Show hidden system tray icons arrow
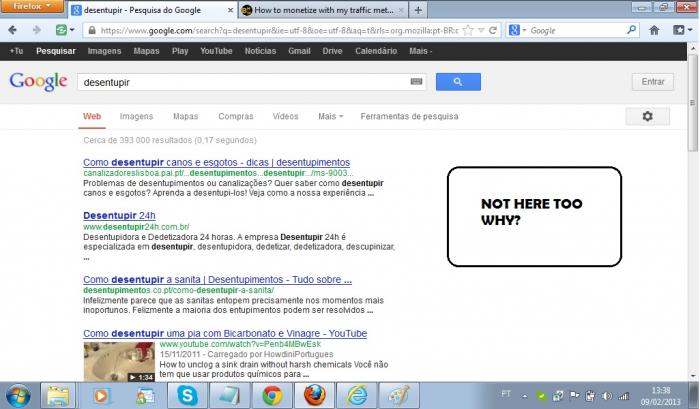 pos(525,396)
